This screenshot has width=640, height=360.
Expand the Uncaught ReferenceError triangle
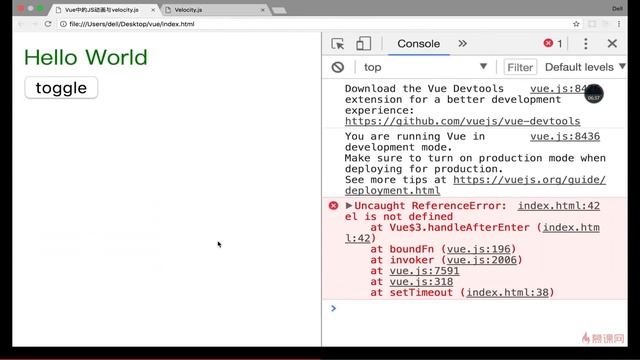[x=349, y=205]
